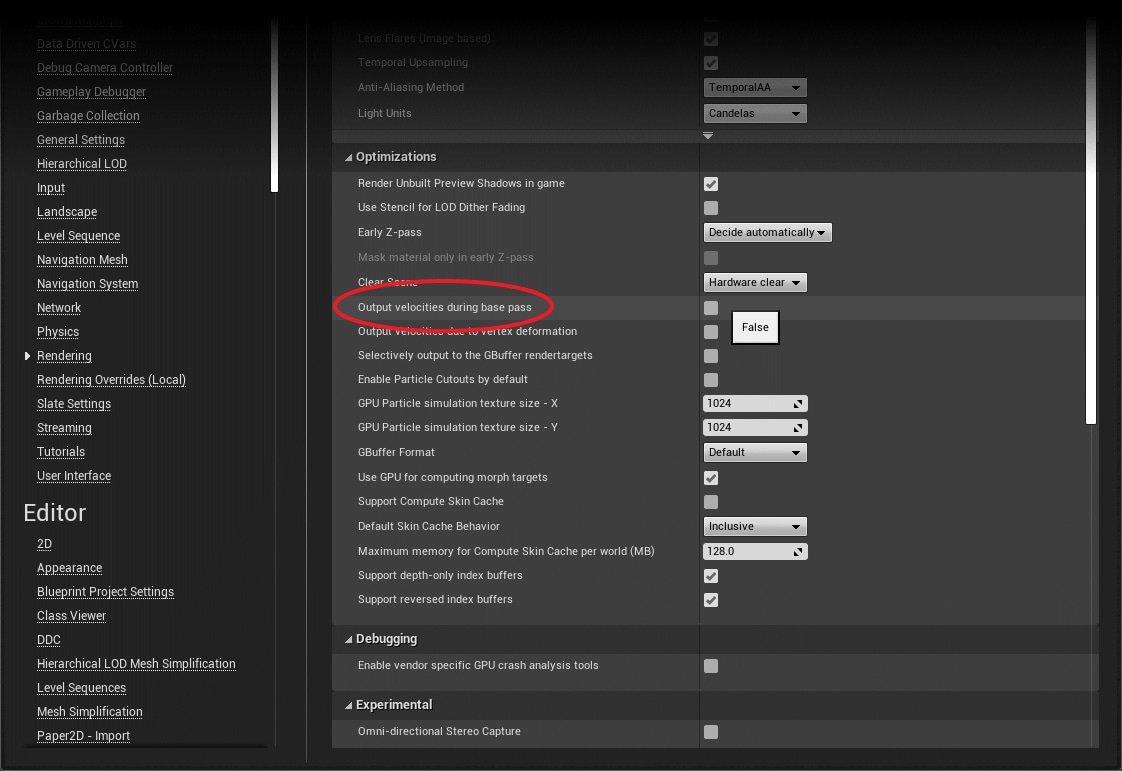
Task: Toggle the "Output velocities during base pass" checkbox
Action: [x=710, y=307]
